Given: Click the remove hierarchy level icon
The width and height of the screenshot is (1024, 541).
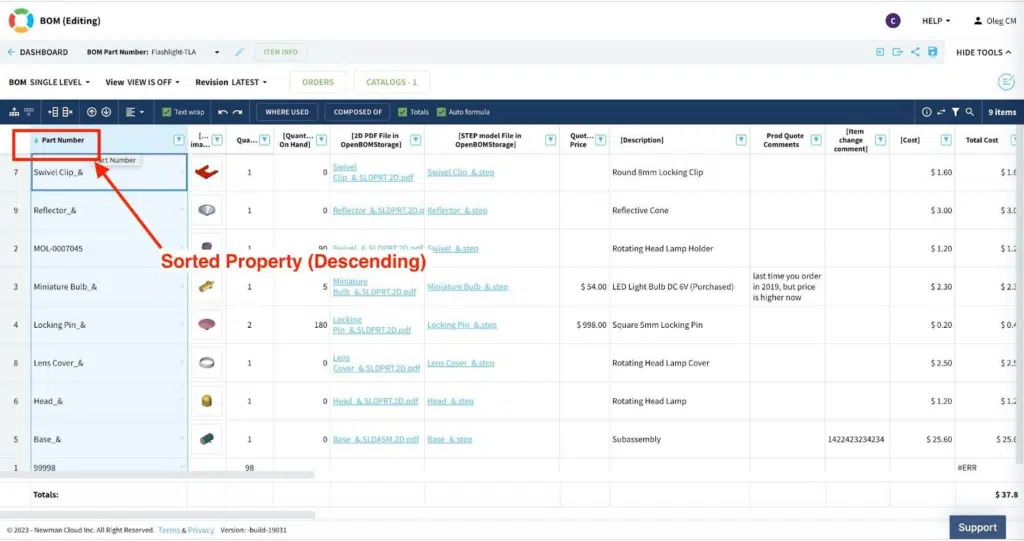Looking at the screenshot, I should click(29, 112).
